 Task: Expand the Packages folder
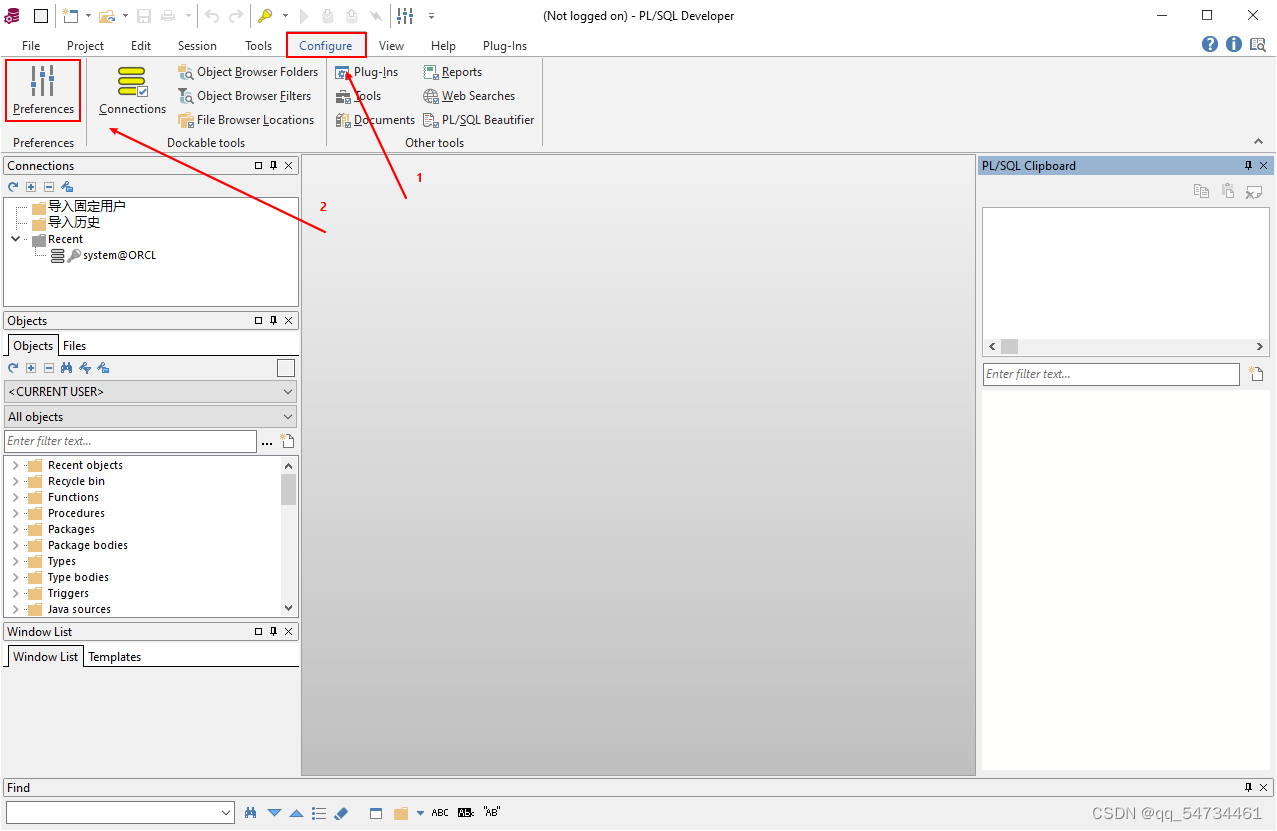[x=15, y=529]
